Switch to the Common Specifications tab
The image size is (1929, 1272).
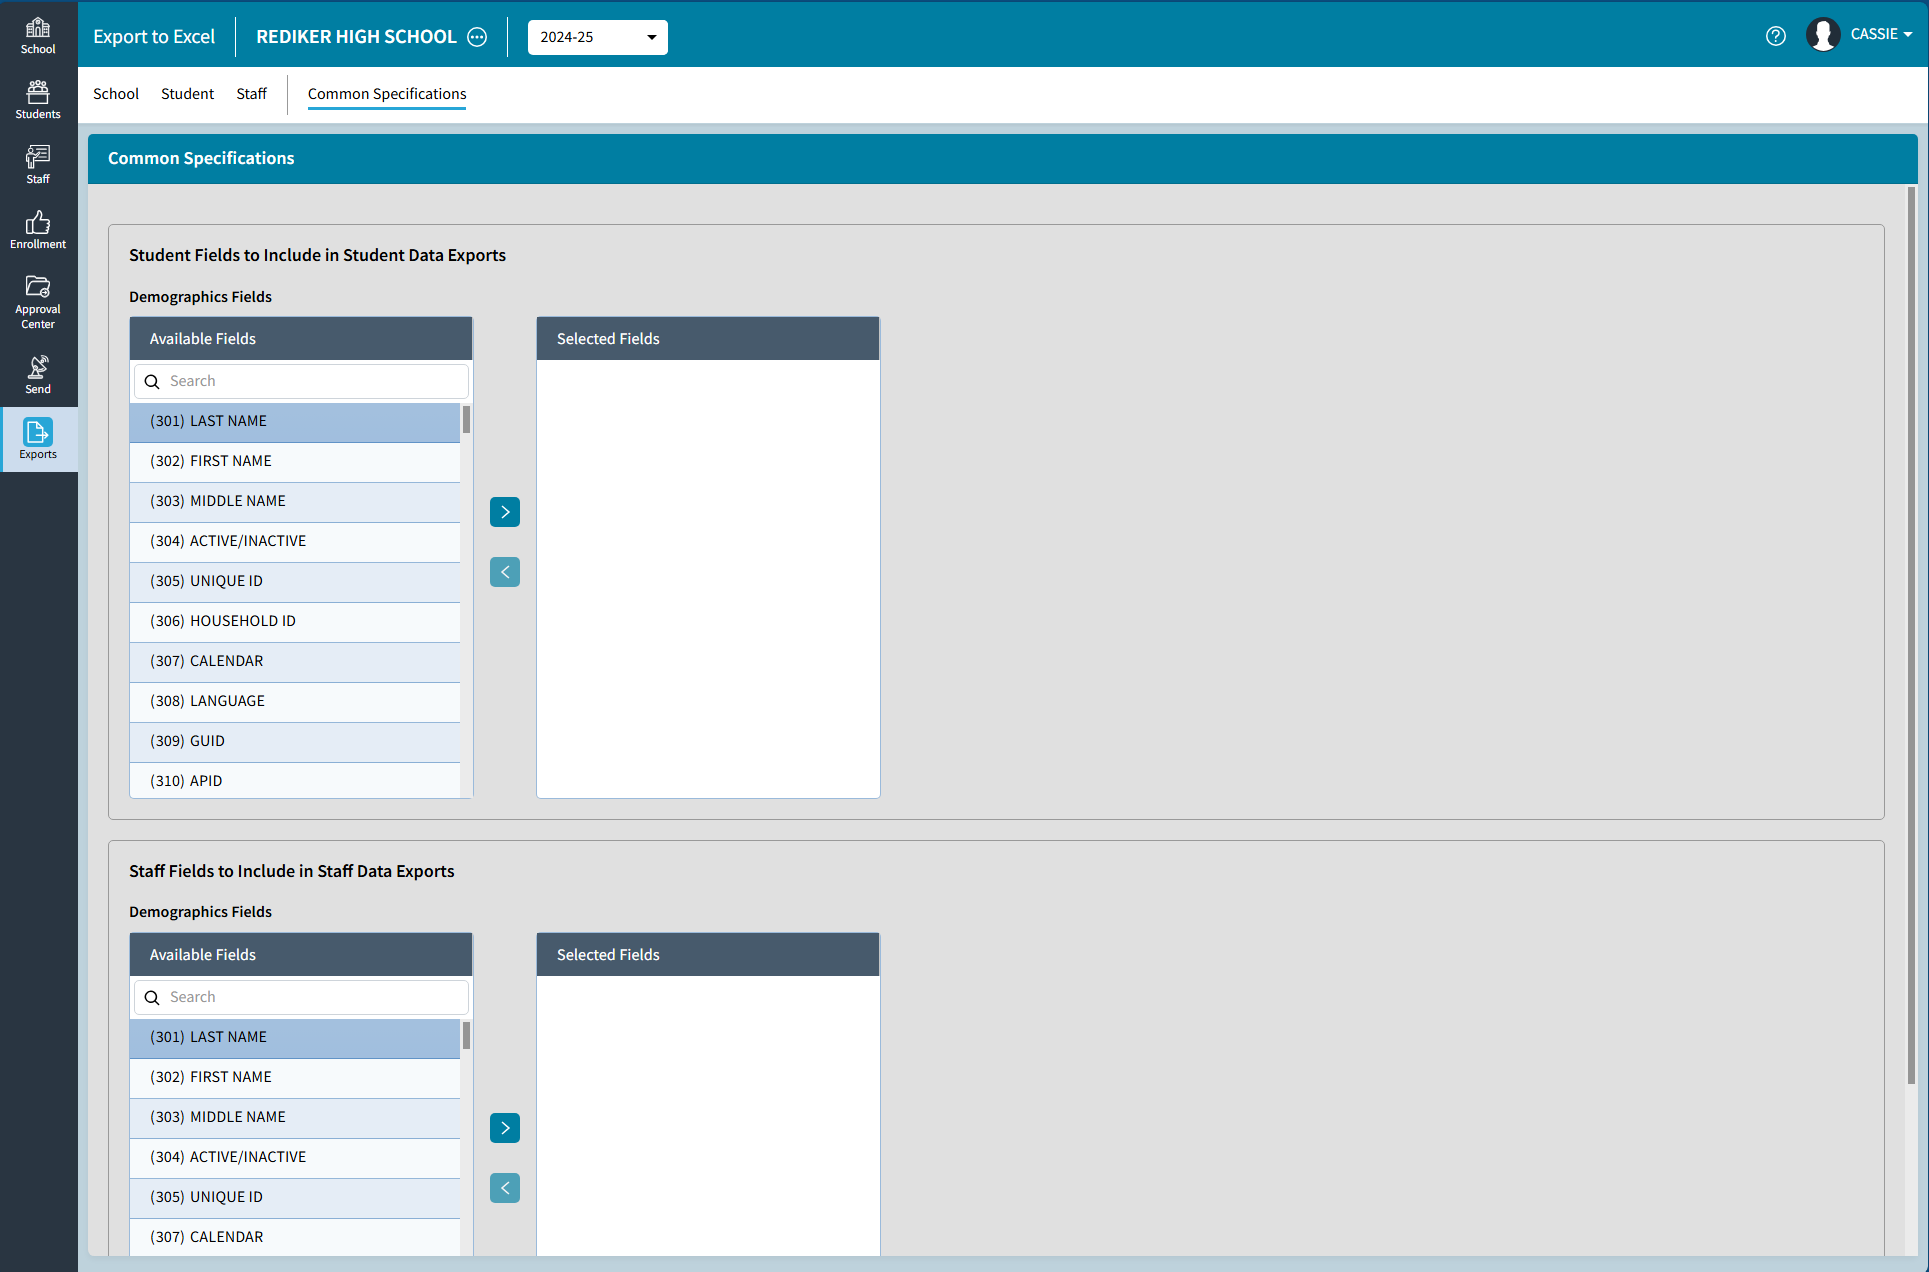[x=386, y=94]
